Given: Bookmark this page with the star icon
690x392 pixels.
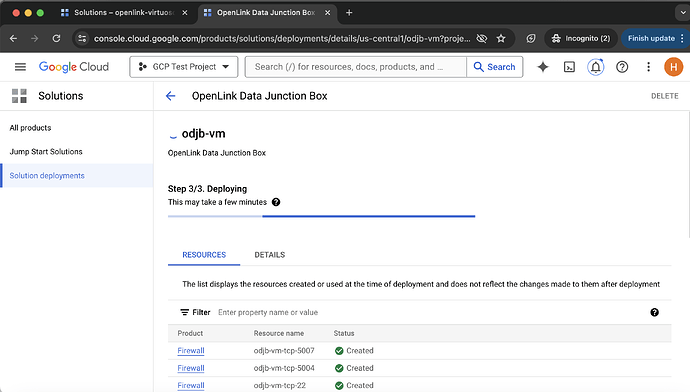Looking at the screenshot, I should pyautogui.click(x=501, y=39).
